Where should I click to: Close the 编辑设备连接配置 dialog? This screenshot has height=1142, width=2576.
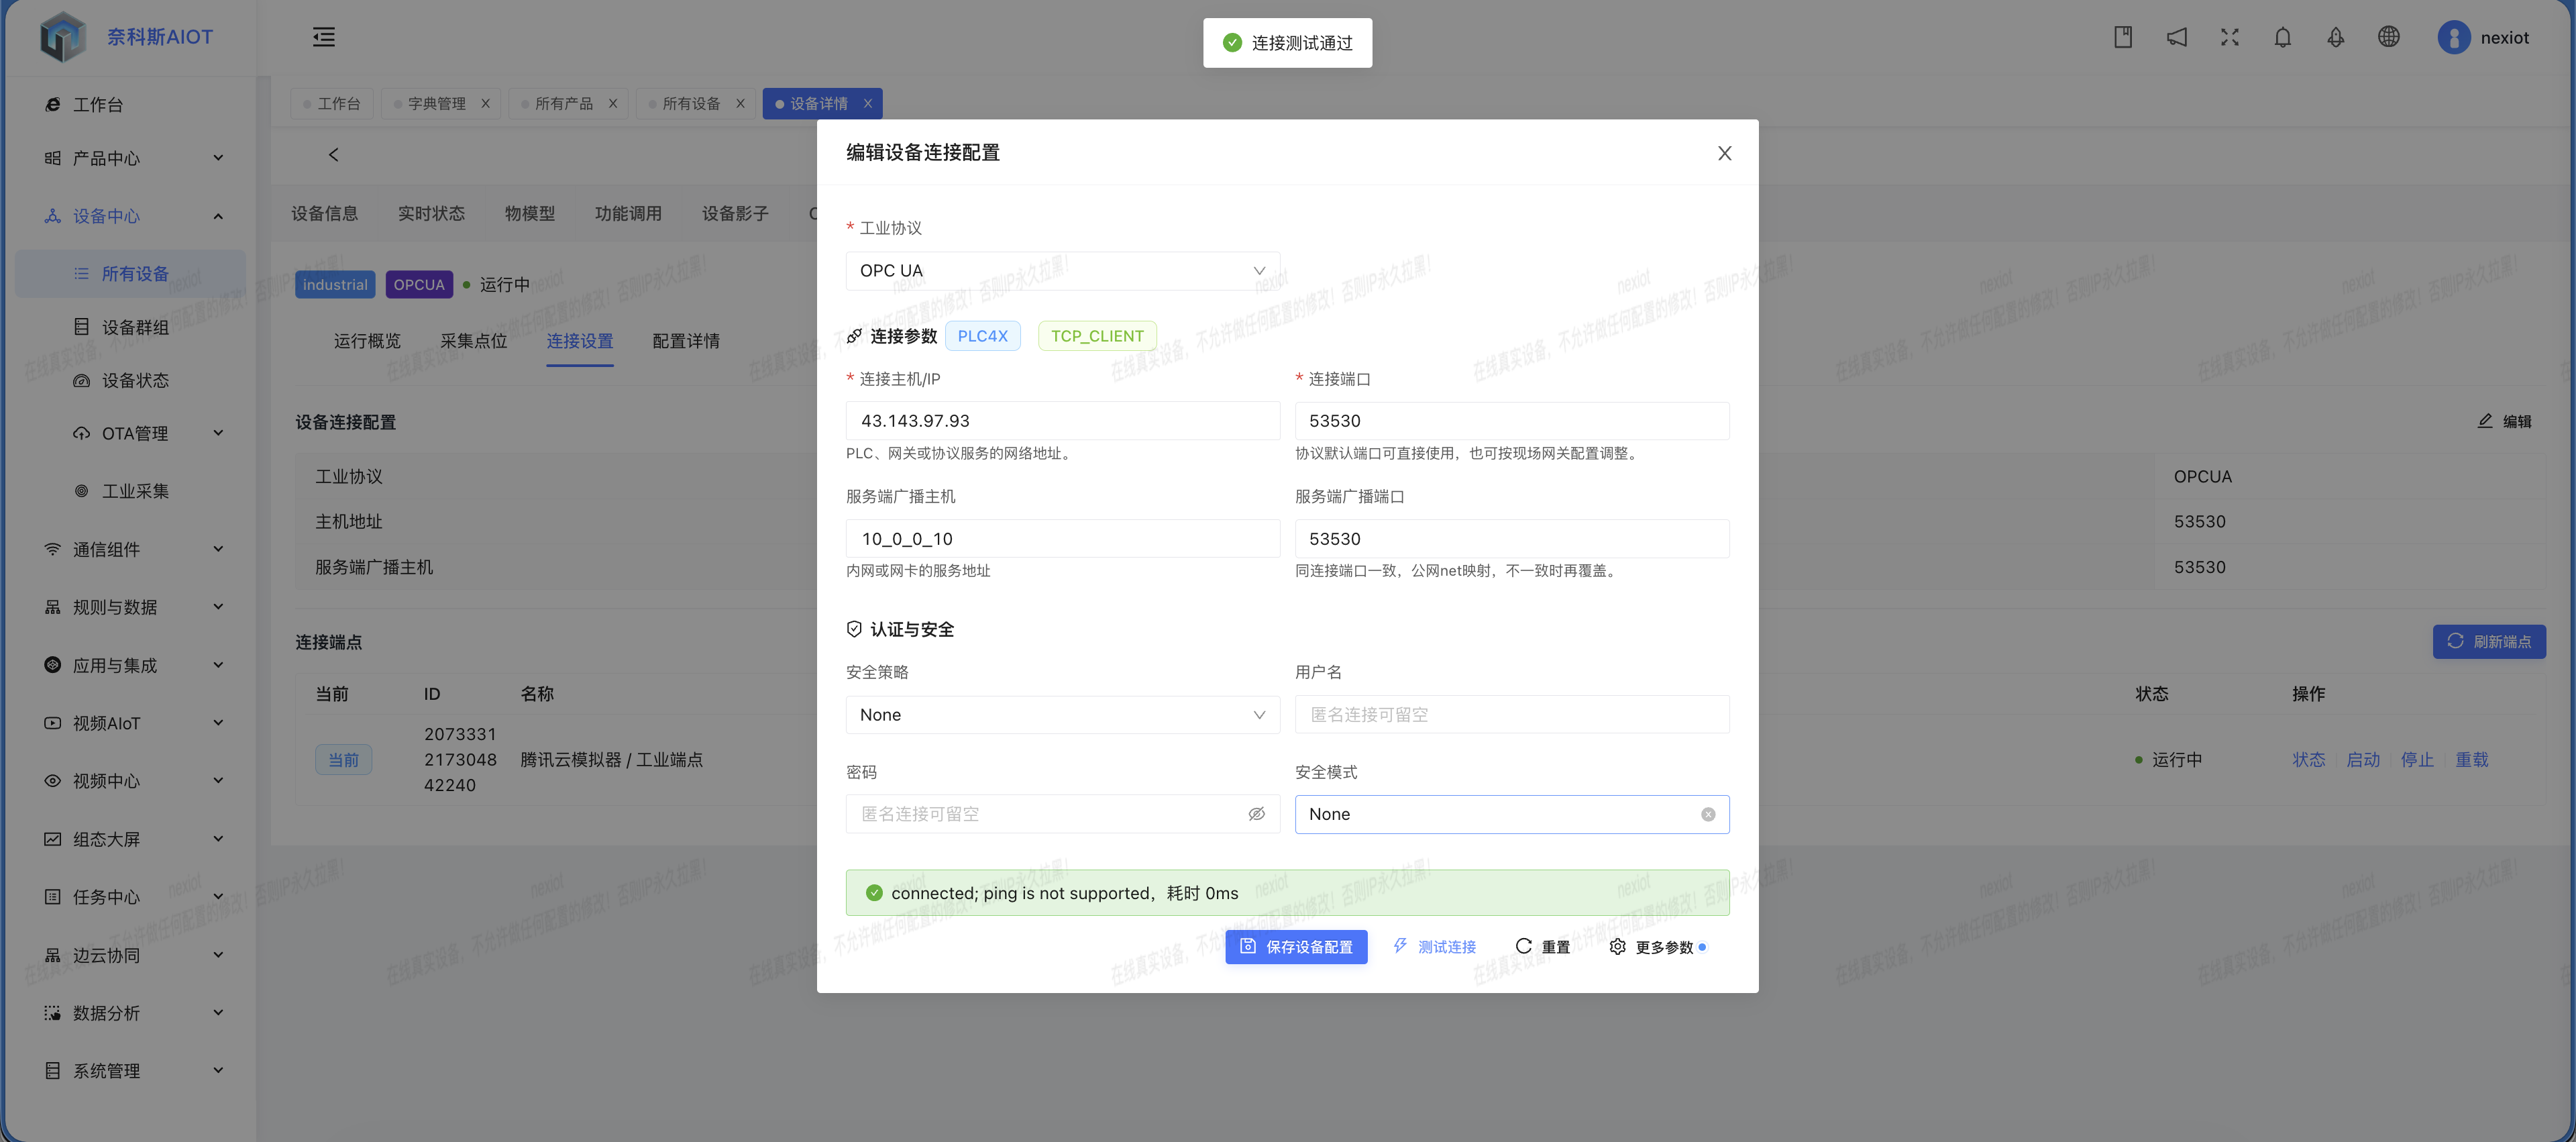click(x=1724, y=153)
